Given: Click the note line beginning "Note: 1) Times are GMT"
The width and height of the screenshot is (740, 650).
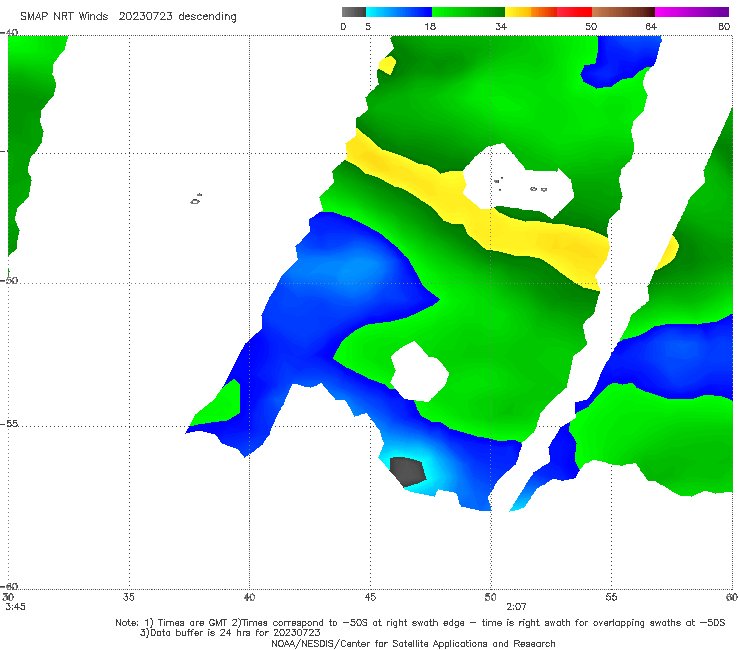Looking at the screenshot, I should [420, 623].
